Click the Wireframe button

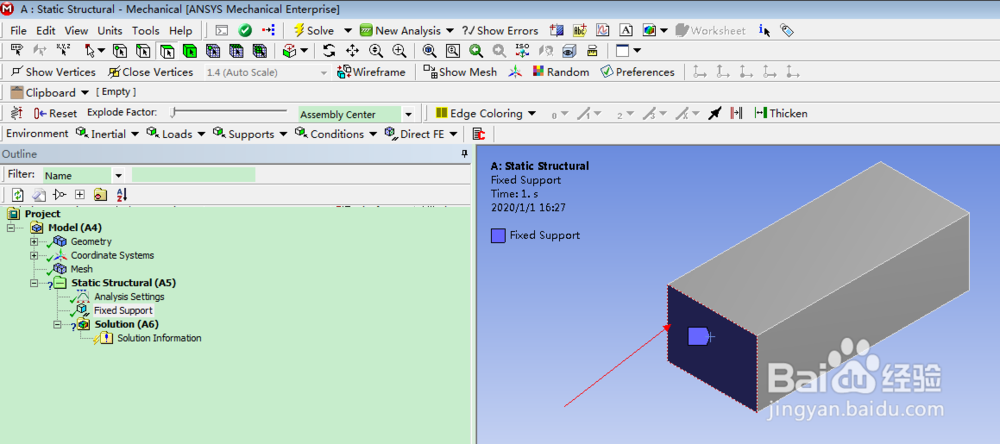(x=371, y=72)
